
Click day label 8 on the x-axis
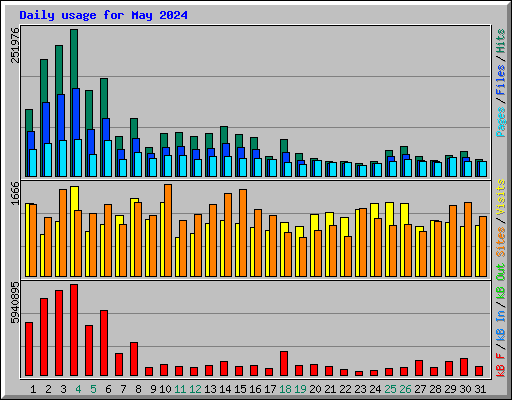point(138,389)
